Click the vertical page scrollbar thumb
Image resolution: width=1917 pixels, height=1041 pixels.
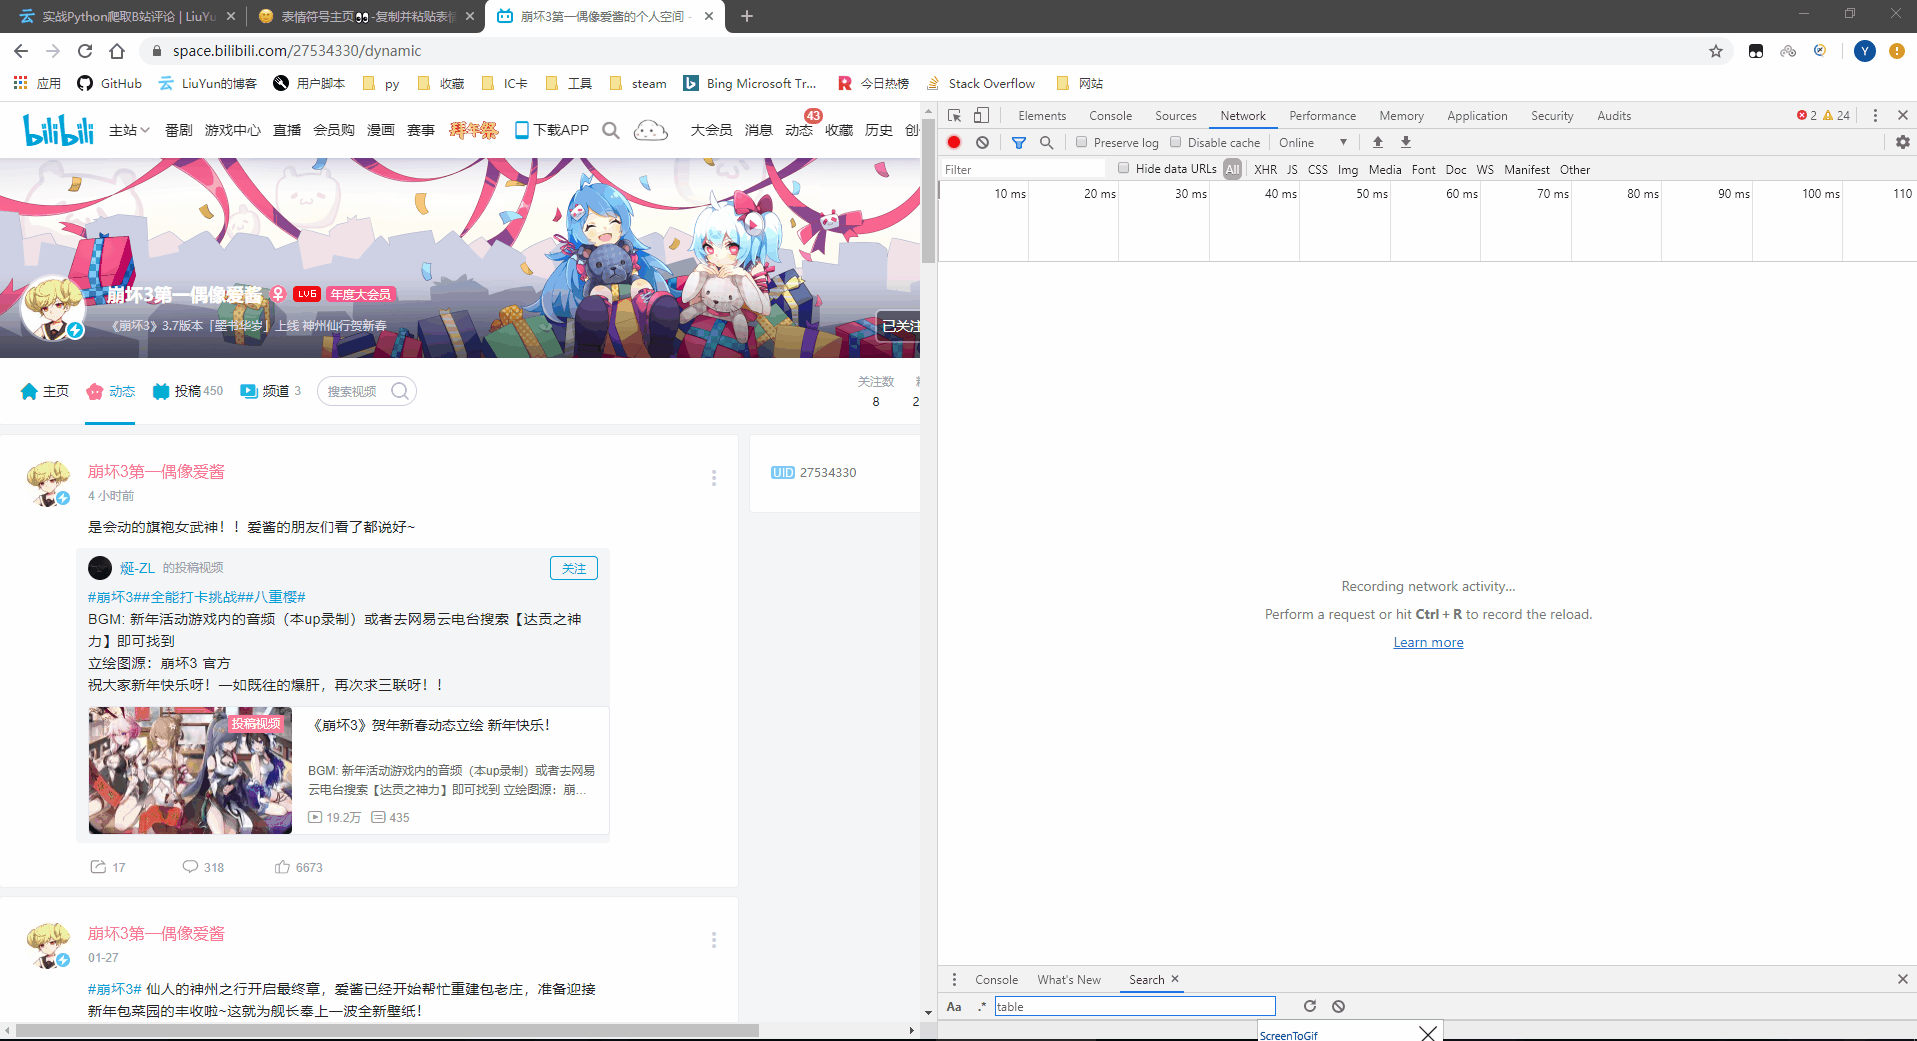[928, 190]
